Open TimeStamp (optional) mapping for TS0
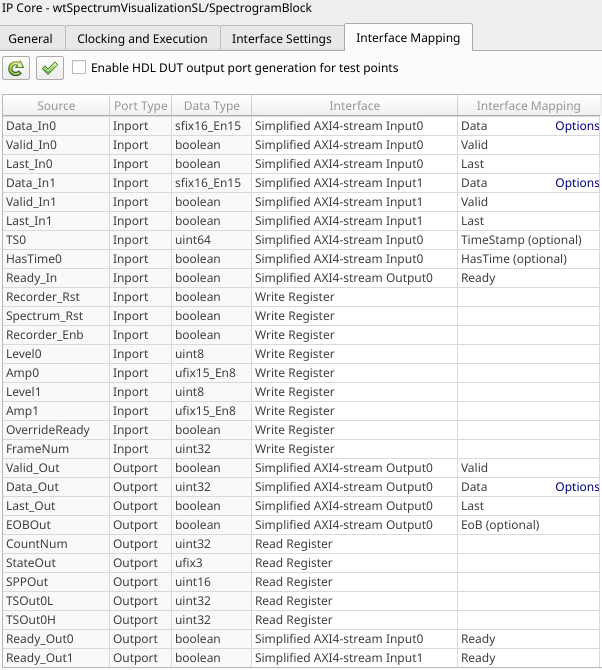The height and width of the screenshot is (670, 602). point(529,240)
